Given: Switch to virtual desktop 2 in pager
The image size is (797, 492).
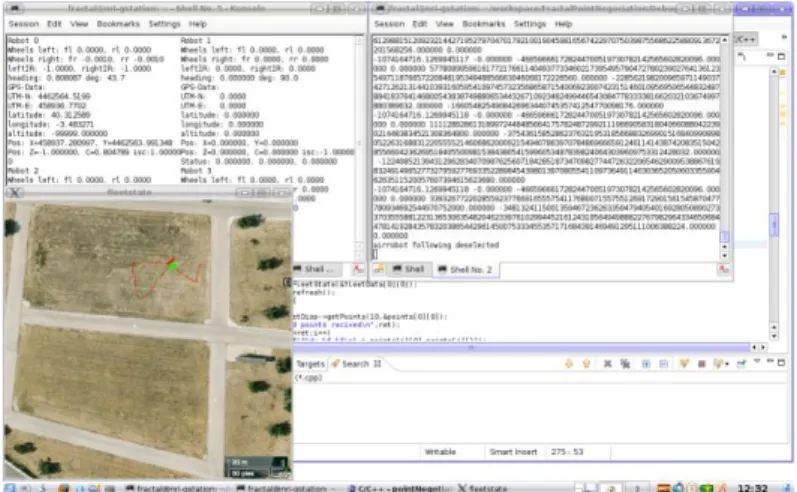Looking at the screenshot, I should coord(611,488).
